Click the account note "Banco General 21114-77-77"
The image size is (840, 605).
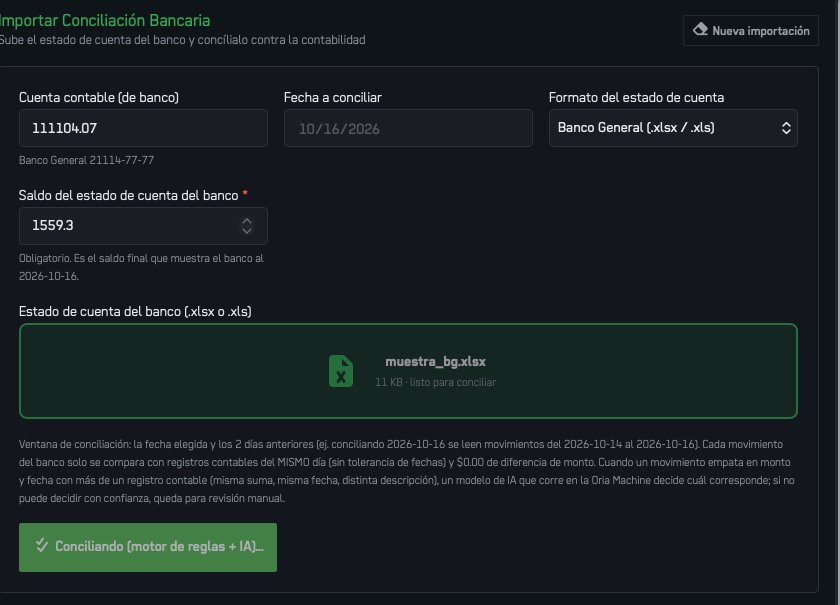coord(86,160)
